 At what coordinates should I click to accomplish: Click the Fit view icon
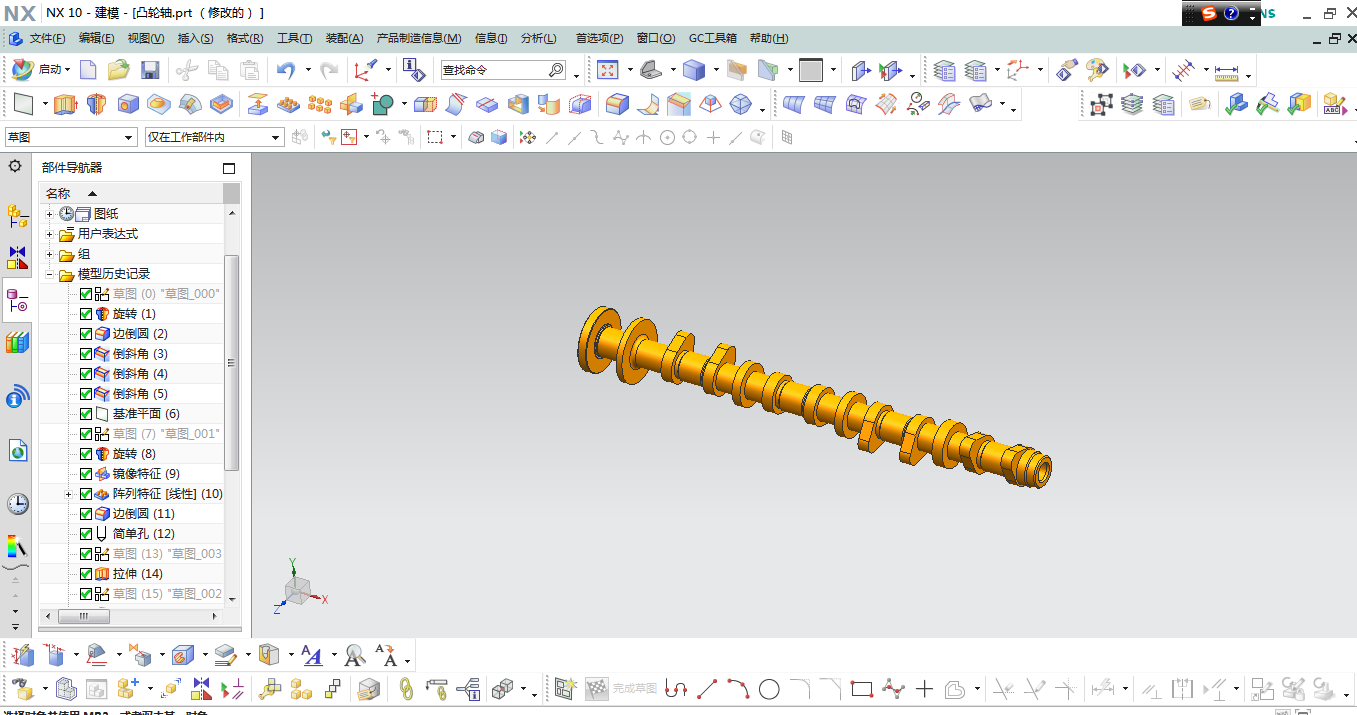coord(608,70)
